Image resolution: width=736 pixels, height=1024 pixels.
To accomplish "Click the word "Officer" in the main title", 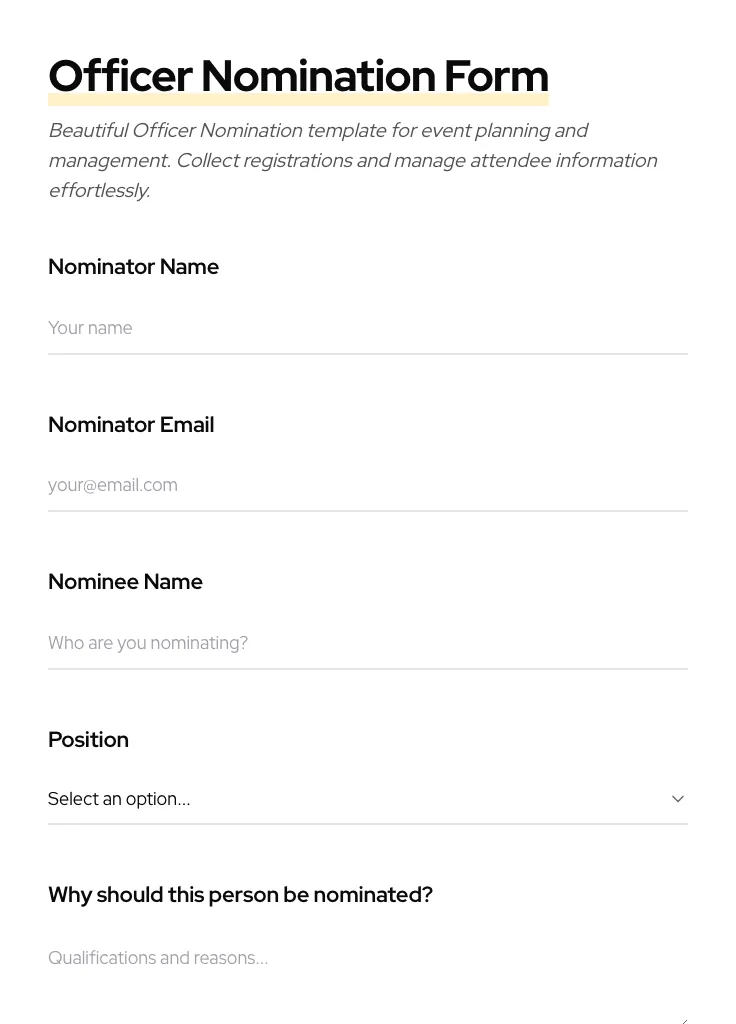I will pyautogui.click(x=120, y=76).
